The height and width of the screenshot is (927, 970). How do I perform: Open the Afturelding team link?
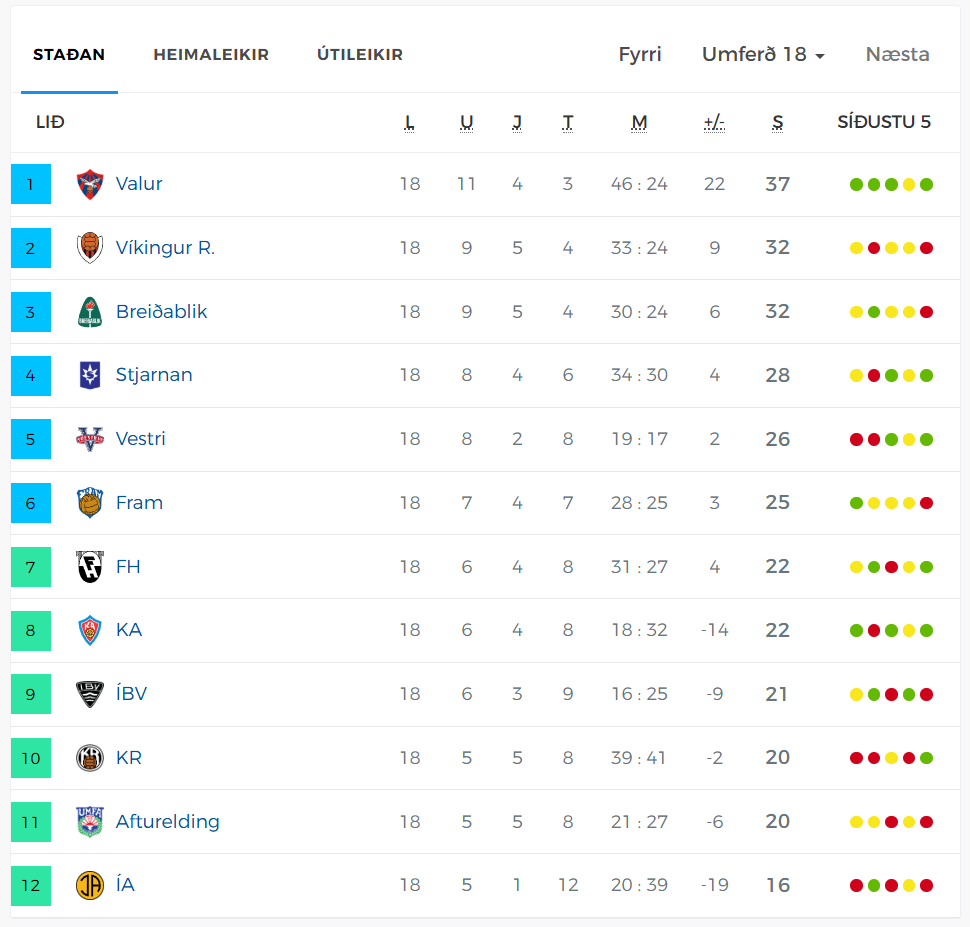pos(167,821)
